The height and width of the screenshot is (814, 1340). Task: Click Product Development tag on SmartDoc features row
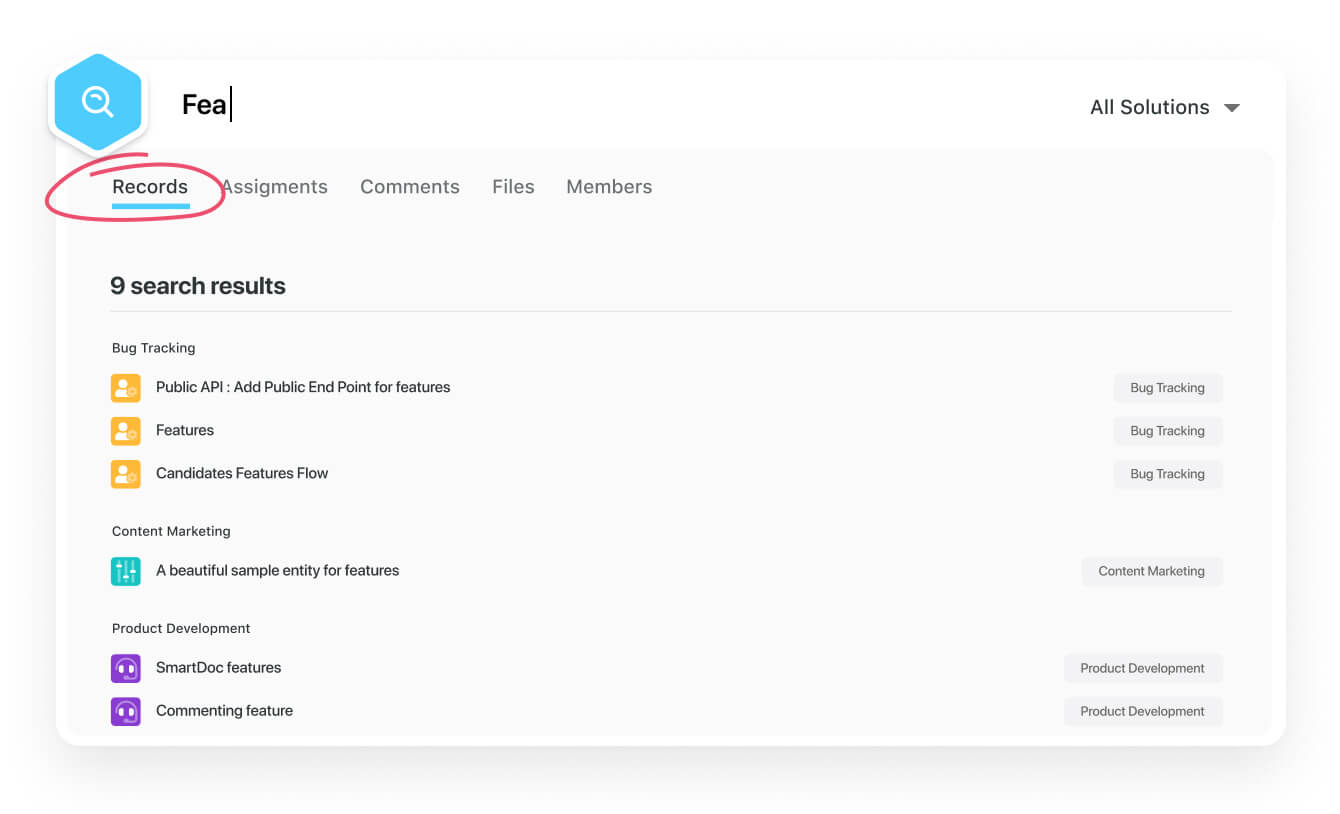coord(1143,668)
